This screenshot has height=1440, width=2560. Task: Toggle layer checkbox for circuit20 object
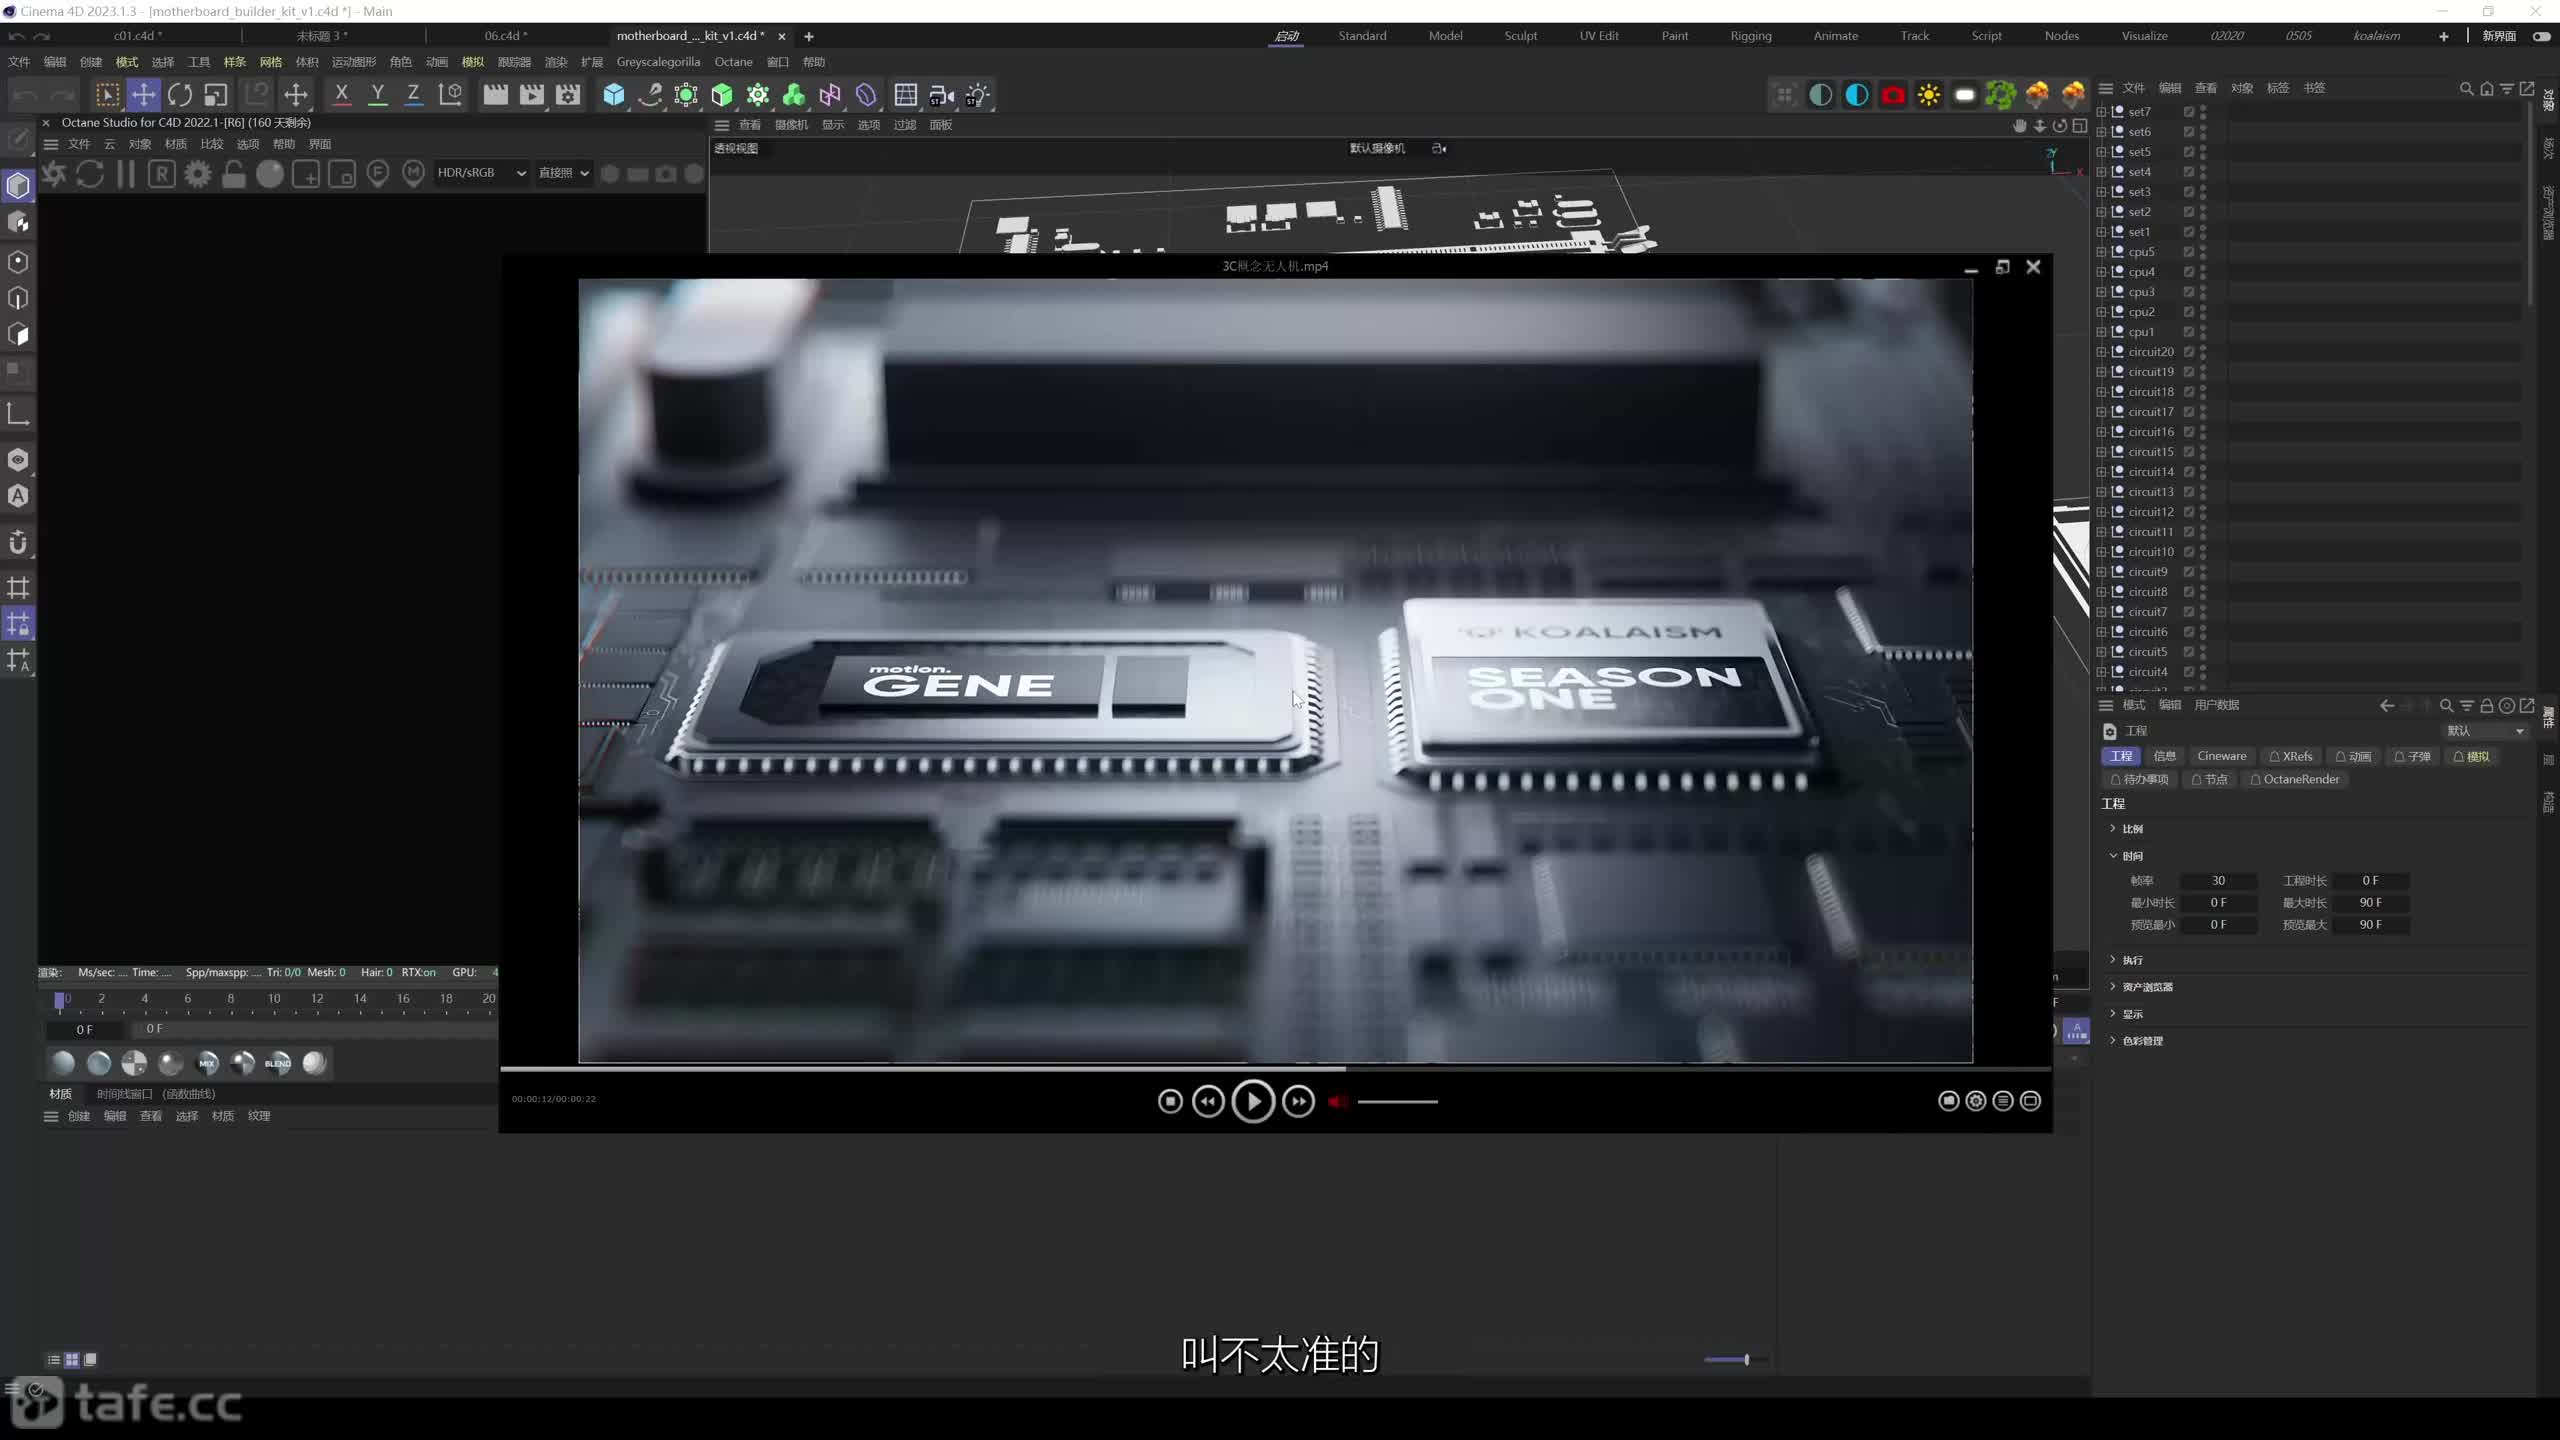(2188, 352)
